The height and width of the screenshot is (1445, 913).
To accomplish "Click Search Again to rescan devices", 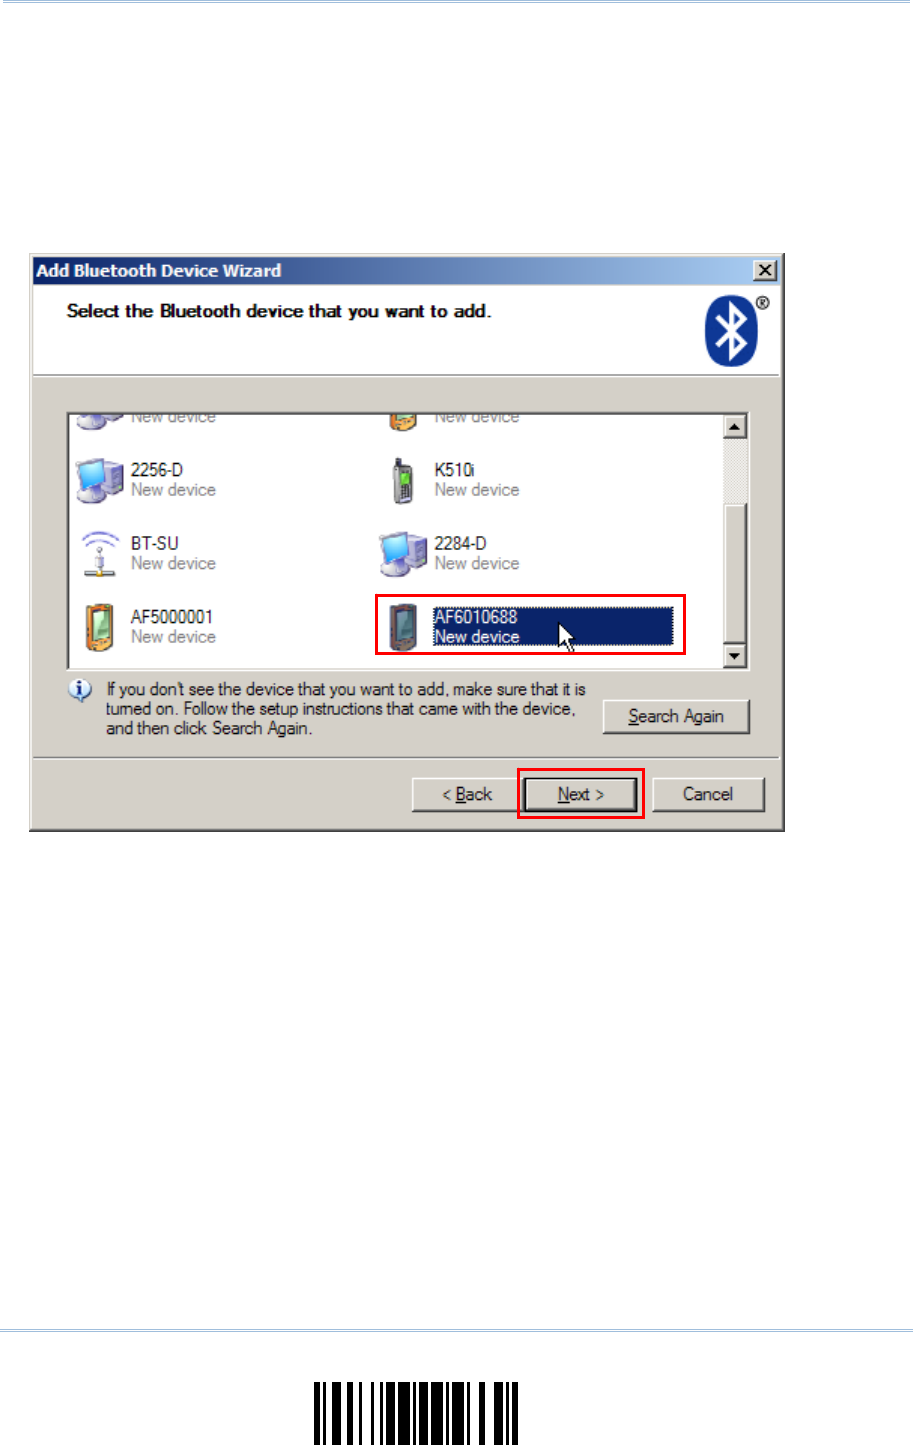I will (x=676, y=716).
